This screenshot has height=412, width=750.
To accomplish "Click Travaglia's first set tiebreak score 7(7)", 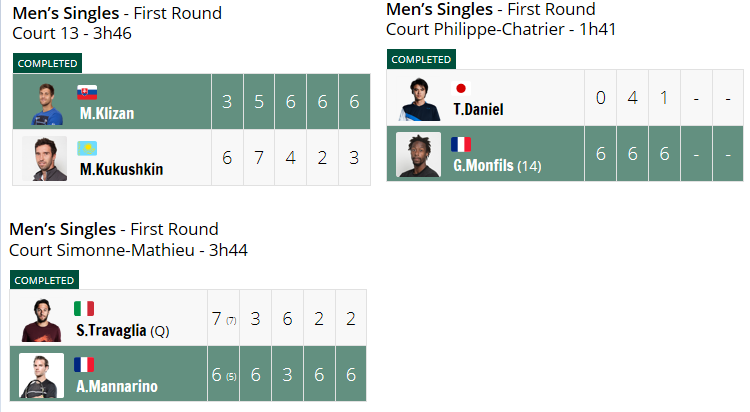I will click(224, 319).
